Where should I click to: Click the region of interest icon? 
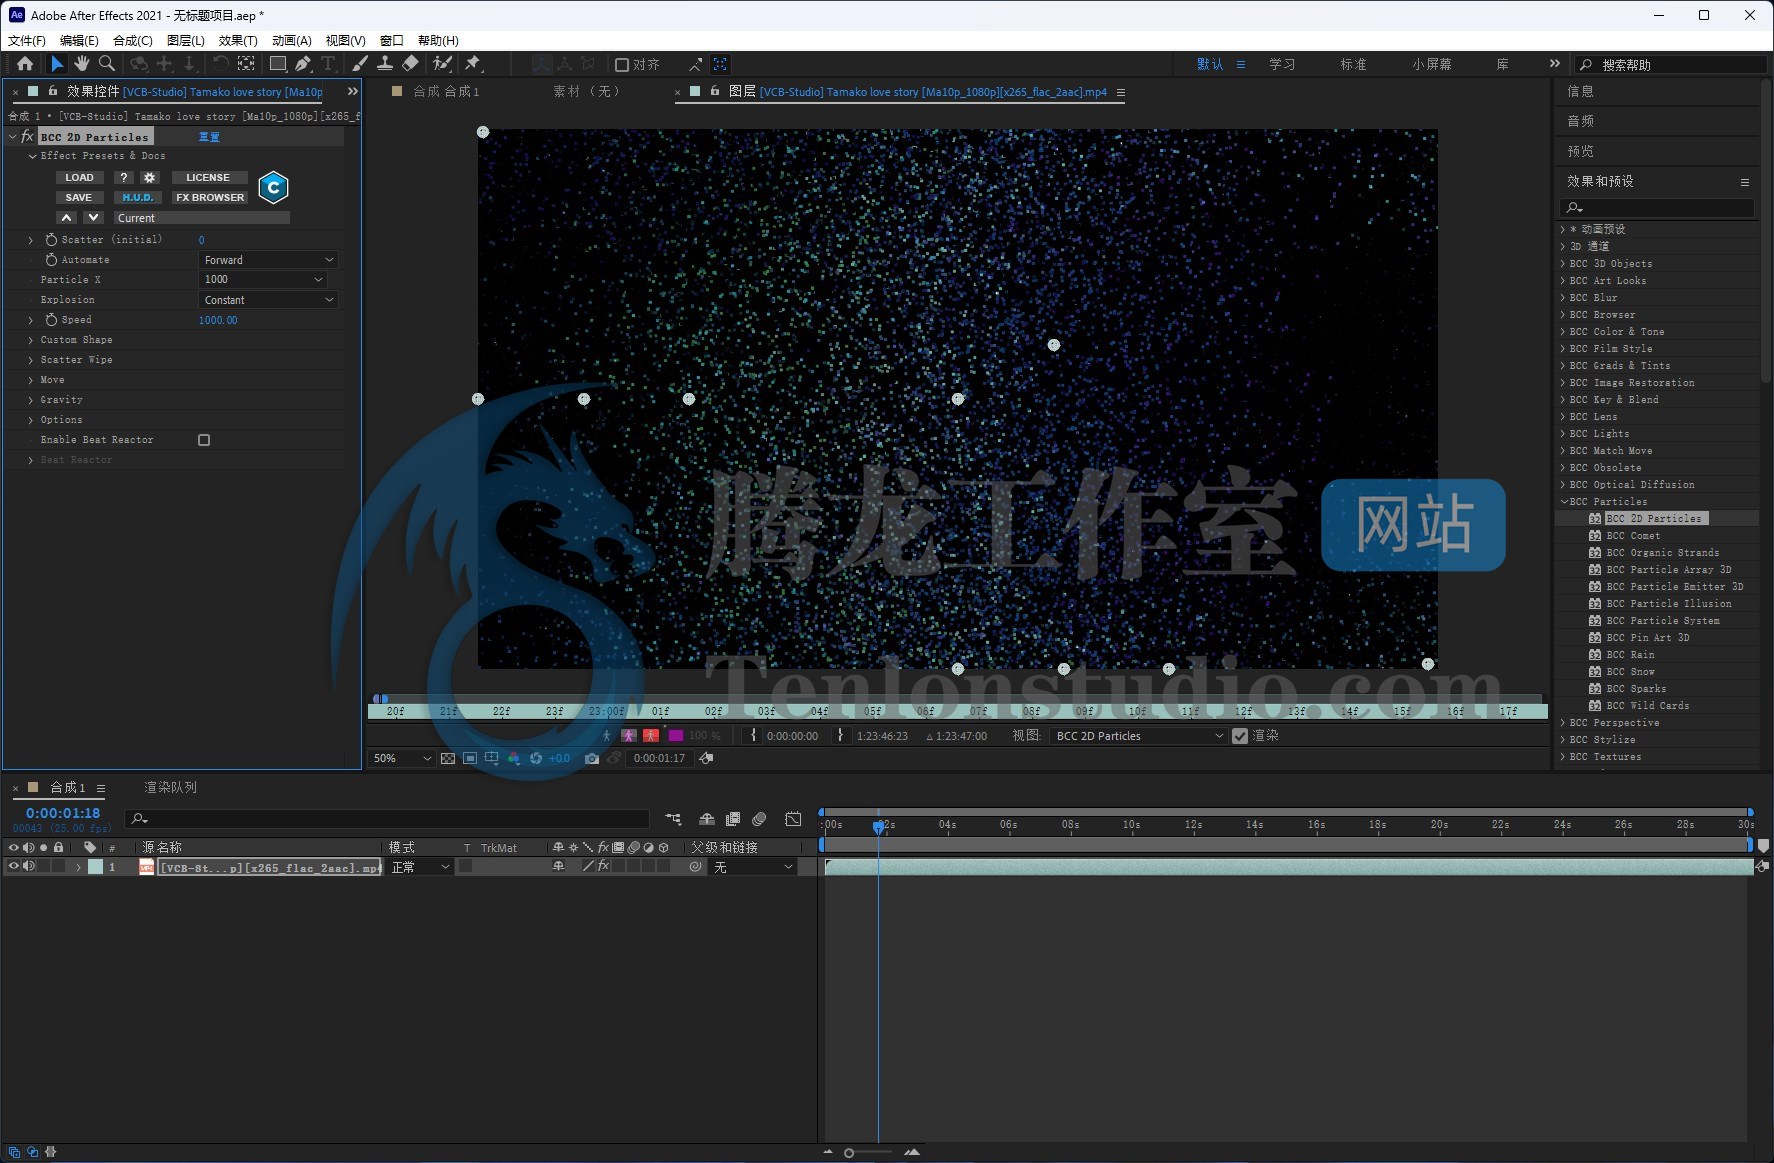pyautogui.click(x=470, y=759)
